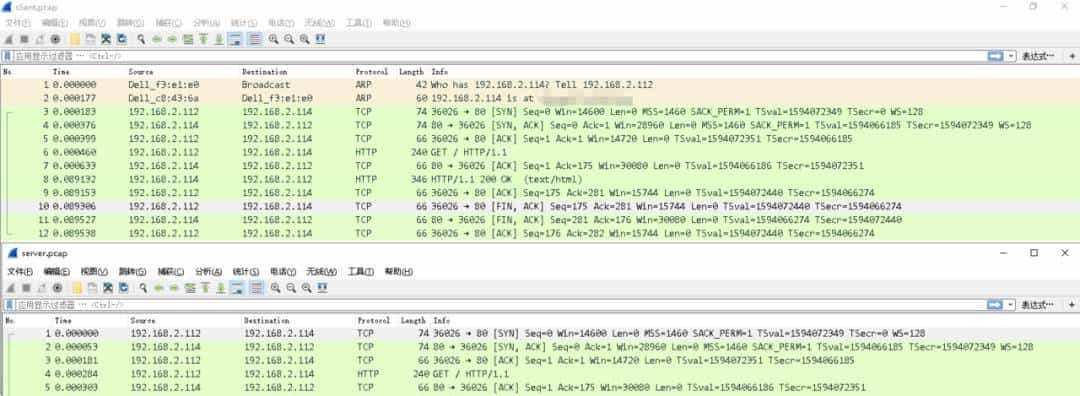Reload capture file icon in server.pcap toolbar
Viewport: 1080px width, 396px height.
123,288
